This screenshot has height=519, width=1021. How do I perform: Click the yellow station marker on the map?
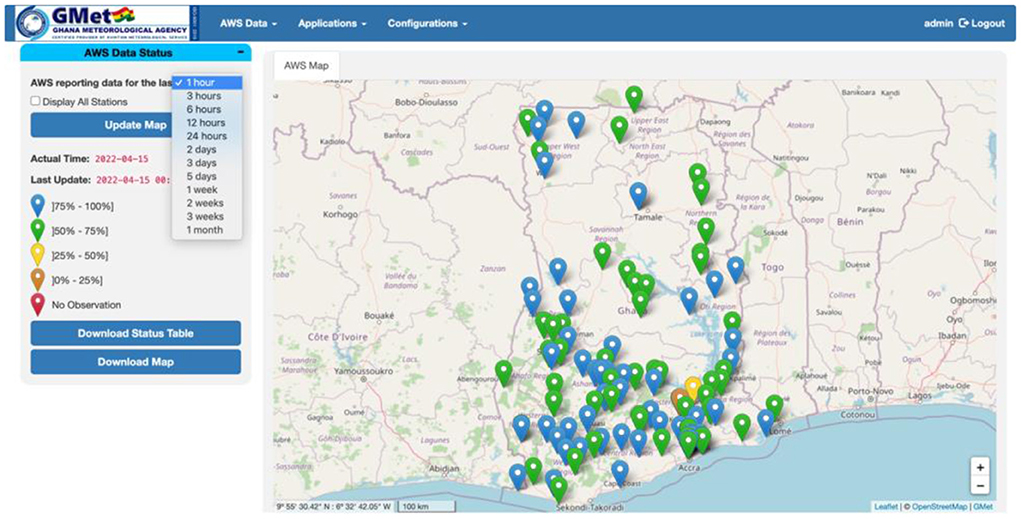tap(693, 386)
